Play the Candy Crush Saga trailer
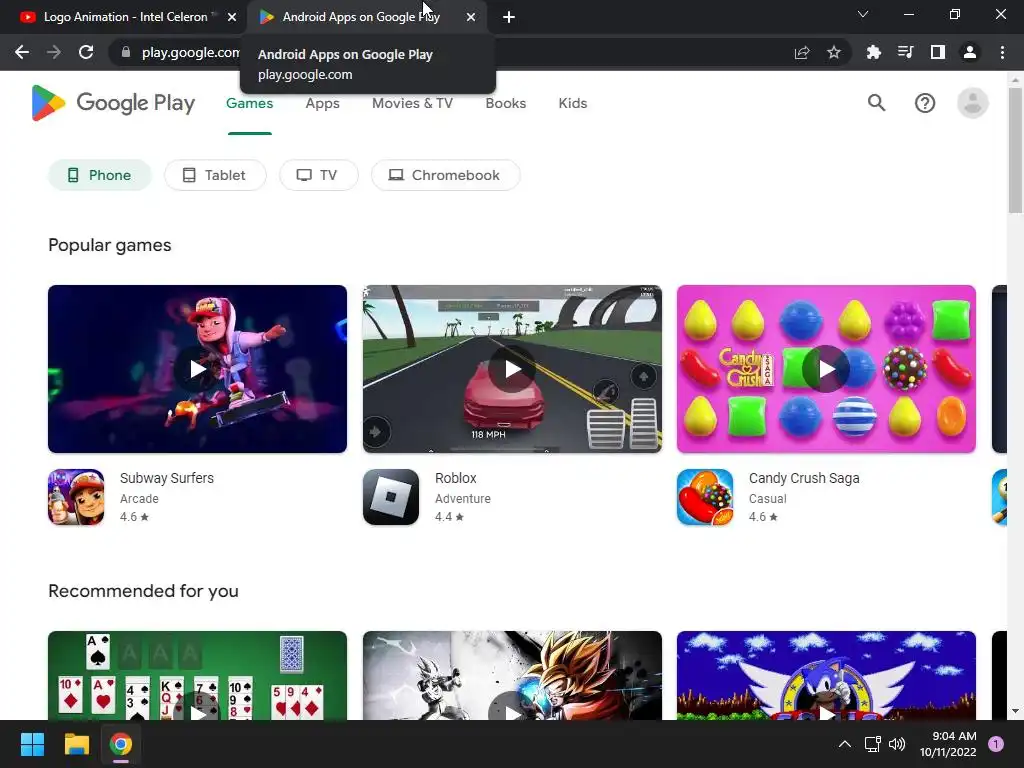 (x=826, y=369)
